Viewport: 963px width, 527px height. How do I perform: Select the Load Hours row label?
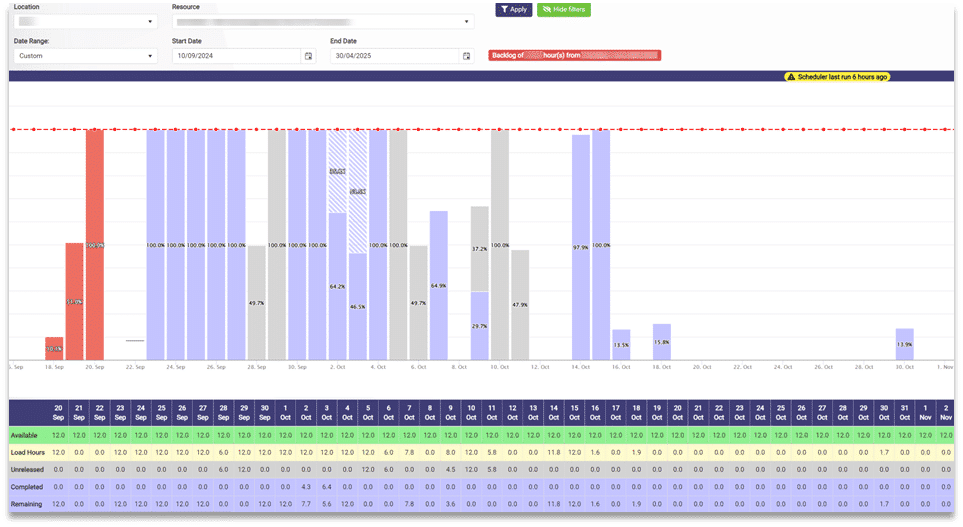(27, 453)
